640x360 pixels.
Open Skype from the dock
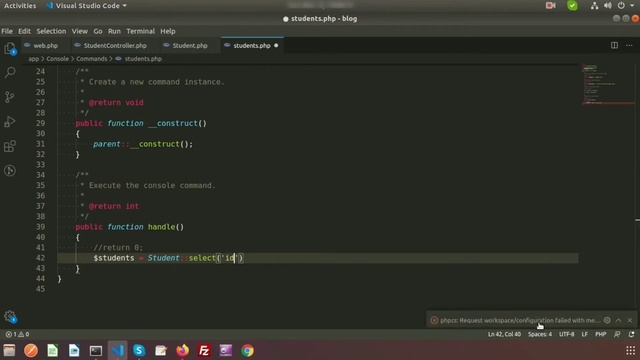[139, 350]
